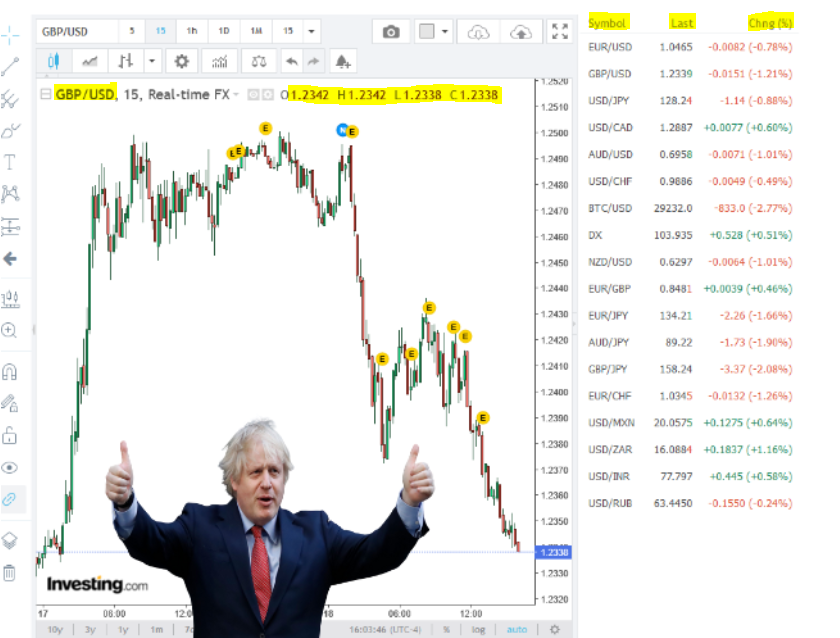Activate the zoom in tool
This screenshot has width=840, height=638.
10,330
